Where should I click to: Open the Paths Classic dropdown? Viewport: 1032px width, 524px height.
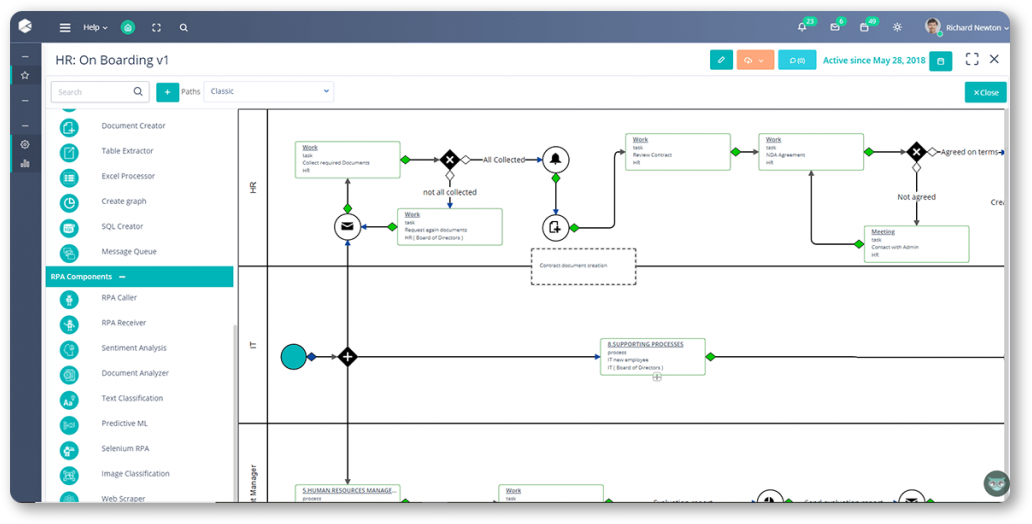(x=269, y=92)
